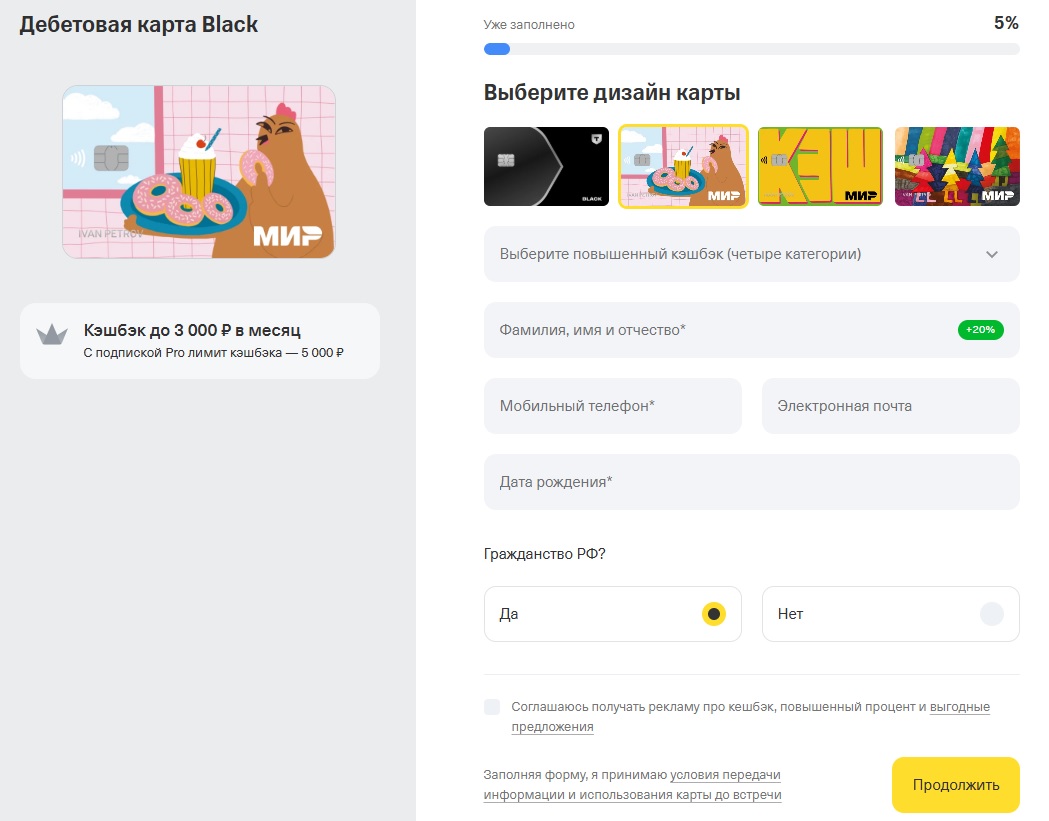Click the large card preview image

(x=199, y=171)
